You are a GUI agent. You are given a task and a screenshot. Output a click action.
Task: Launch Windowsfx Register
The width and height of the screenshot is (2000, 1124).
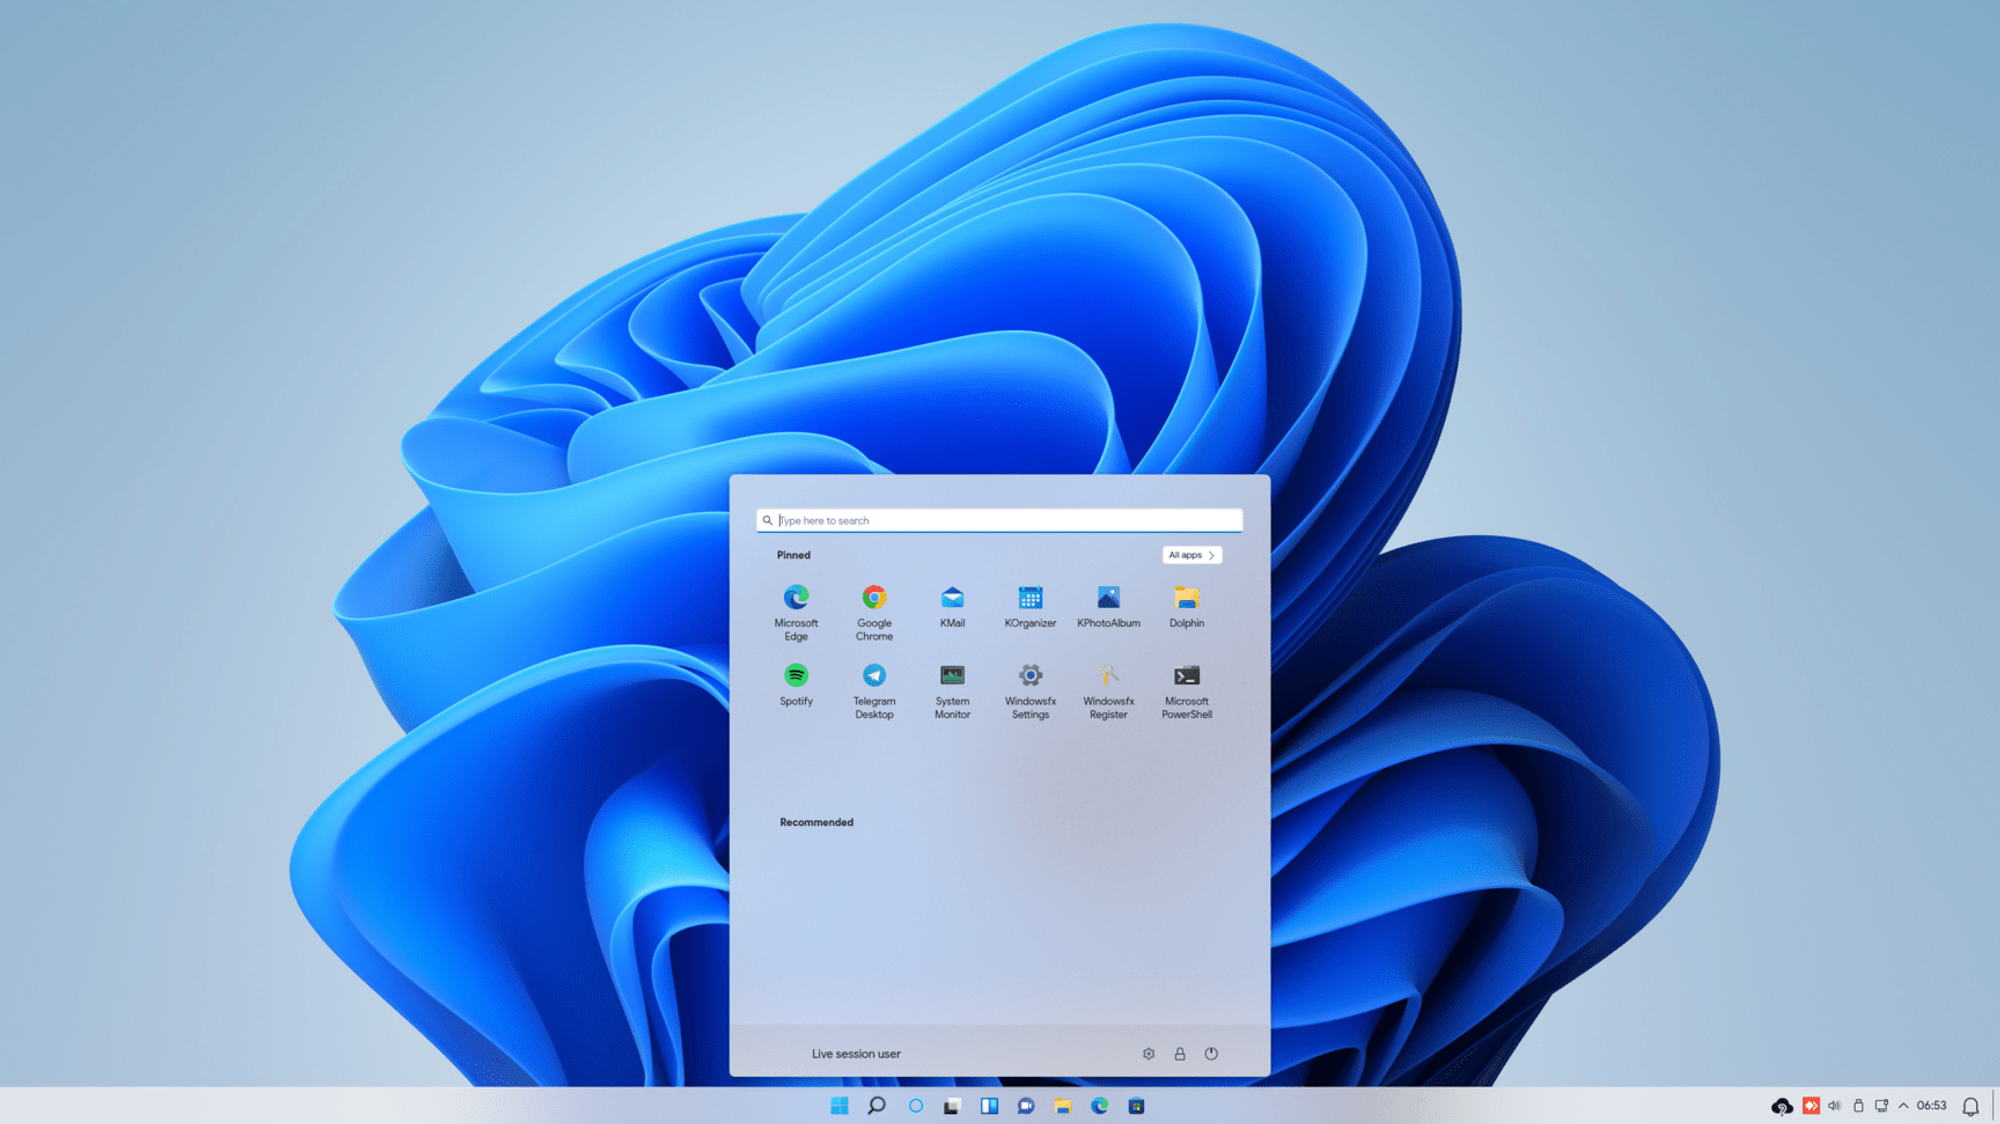click(1108, 690)
